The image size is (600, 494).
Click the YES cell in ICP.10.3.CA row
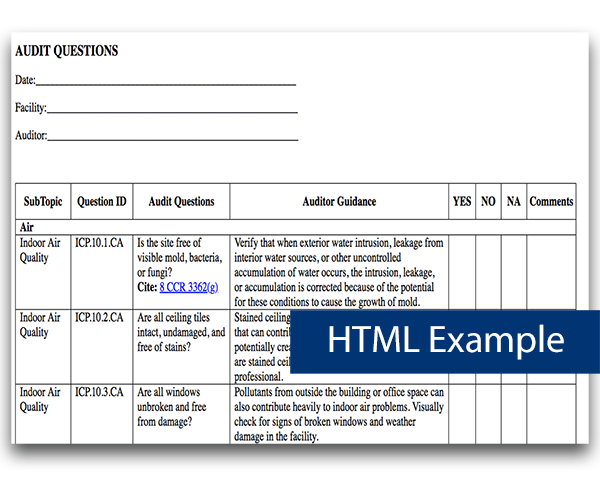click(x=462, y=414)
